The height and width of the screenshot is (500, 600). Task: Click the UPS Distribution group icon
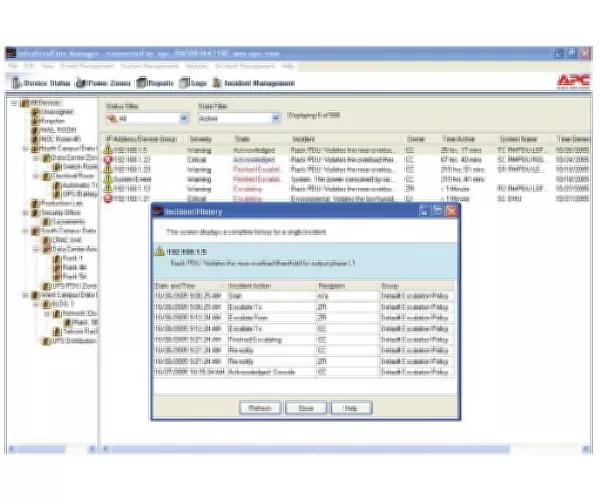click(46, 340)
